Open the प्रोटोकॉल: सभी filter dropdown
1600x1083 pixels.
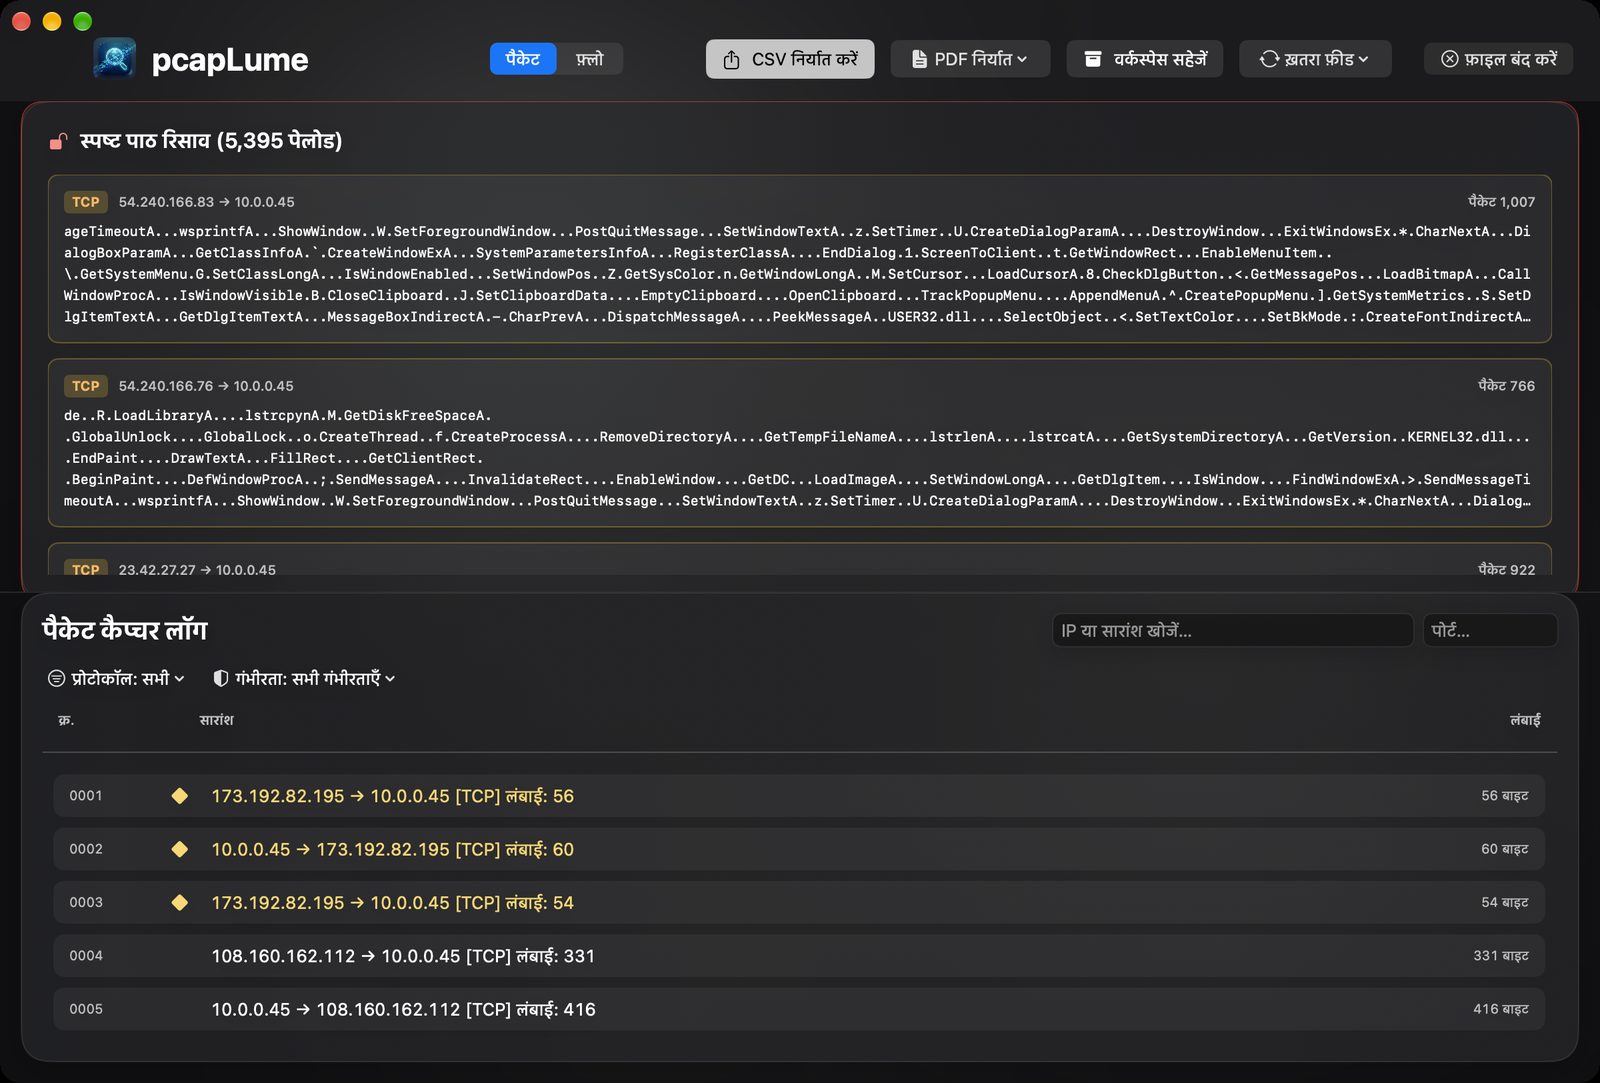tap(117, 678)
